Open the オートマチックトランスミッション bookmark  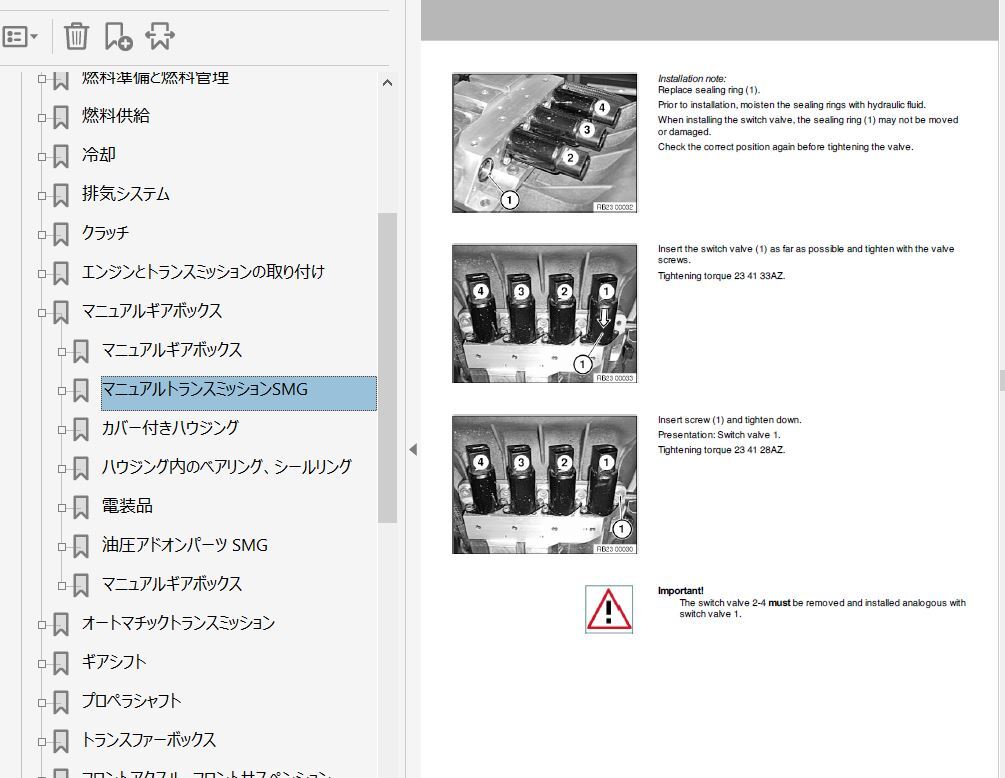178,623
